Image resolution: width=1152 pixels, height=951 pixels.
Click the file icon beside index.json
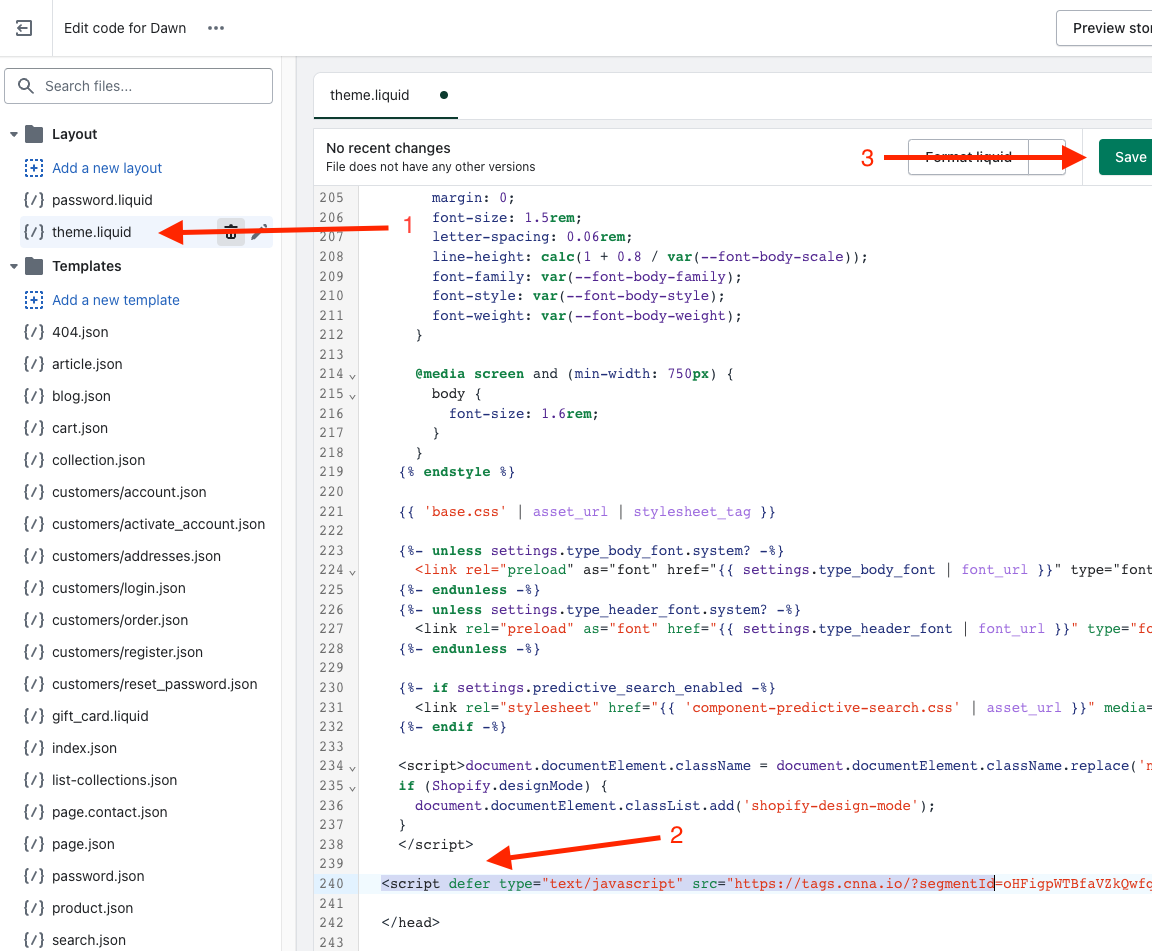(34, 747)
